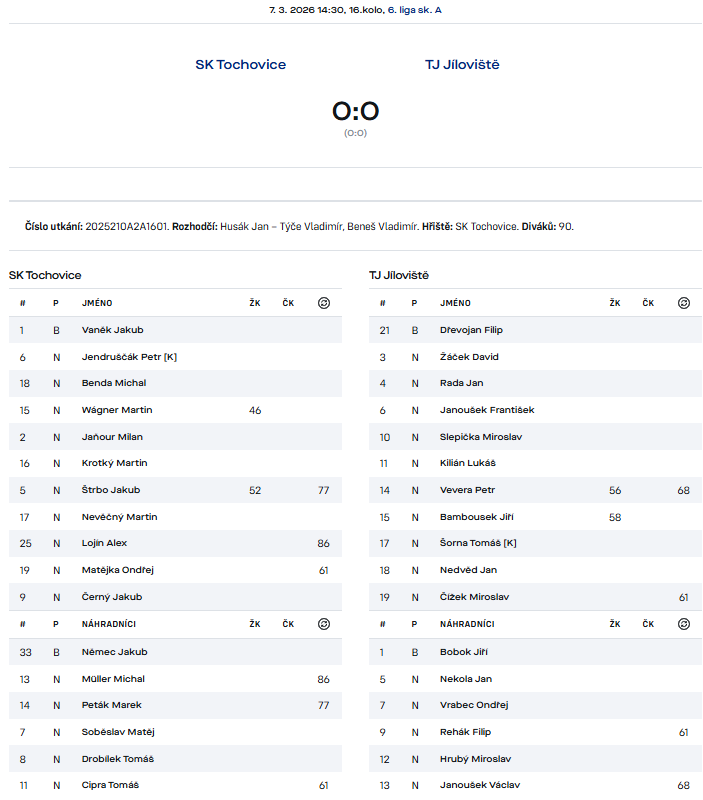The image size is (703, 800).
Task: Open TJ Jíloviště team link above the score
Action: pyautogui.click(x=462, y=65)
